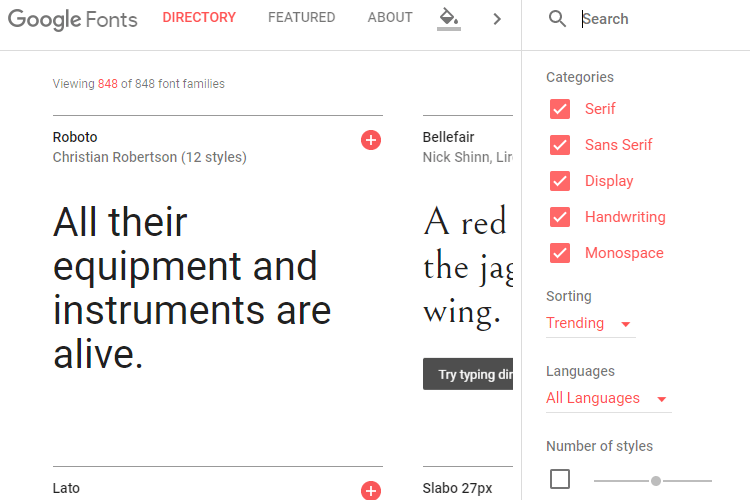
Task: Click the Roboto sample preview text
Action: click(x=192, y=288)
